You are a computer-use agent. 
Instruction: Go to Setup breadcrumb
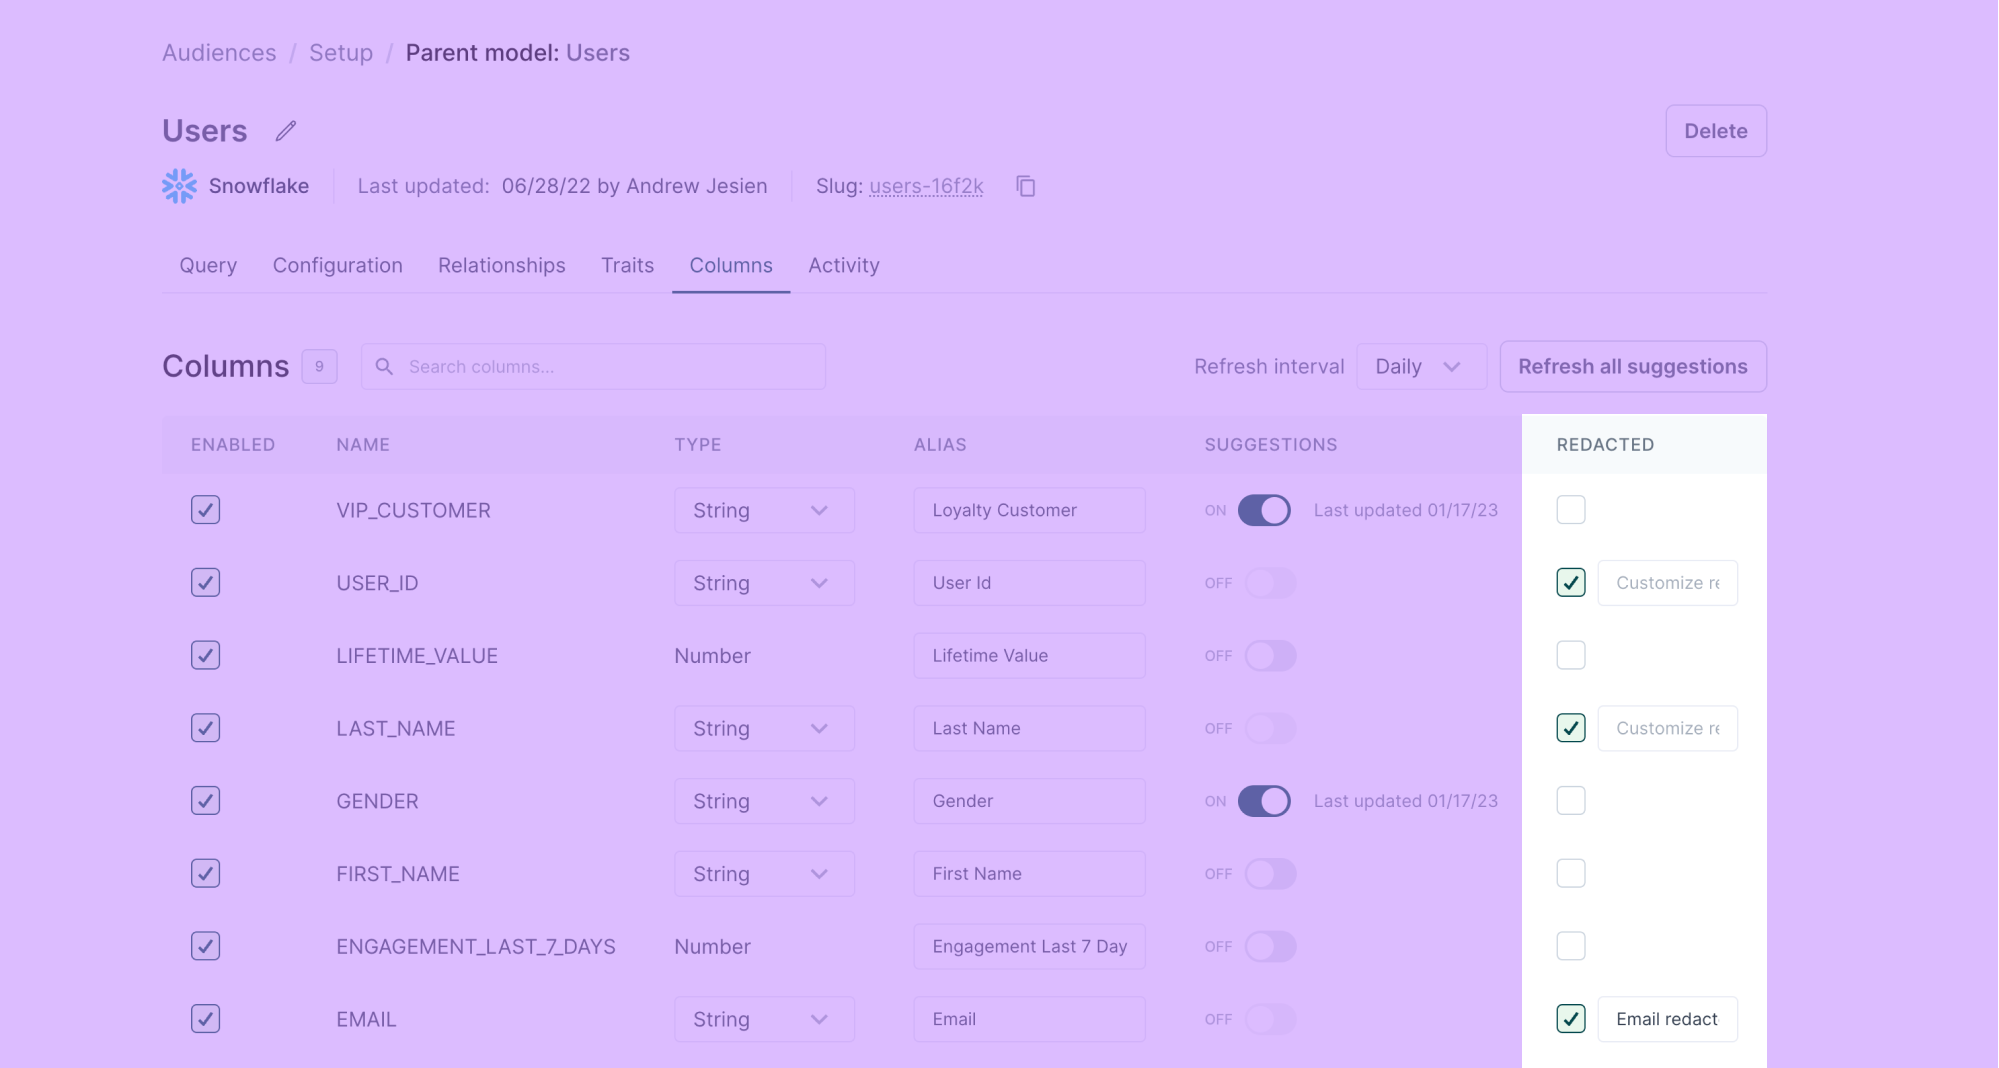341,53
